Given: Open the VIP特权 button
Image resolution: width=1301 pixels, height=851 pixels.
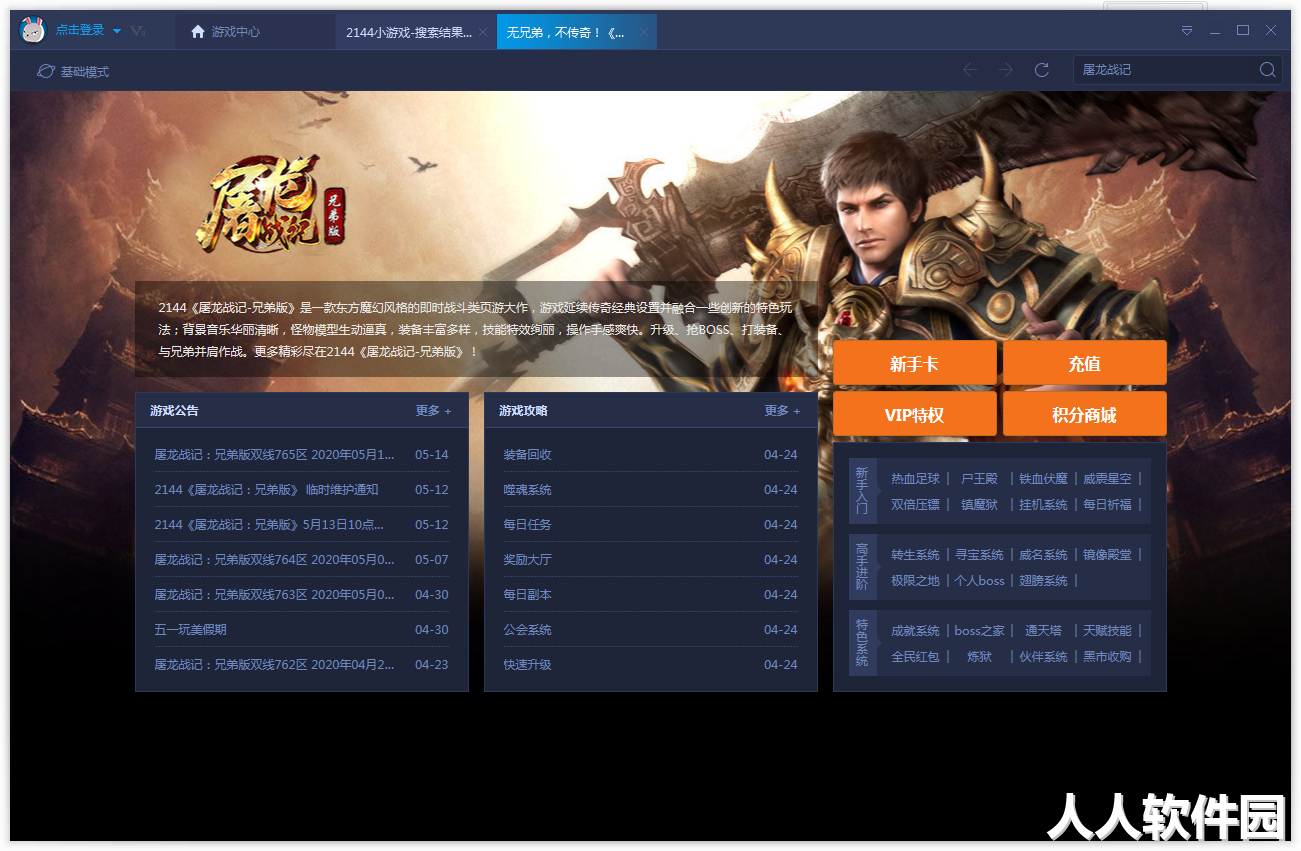Looking at the screenshot, I should (x=914, y=414).
